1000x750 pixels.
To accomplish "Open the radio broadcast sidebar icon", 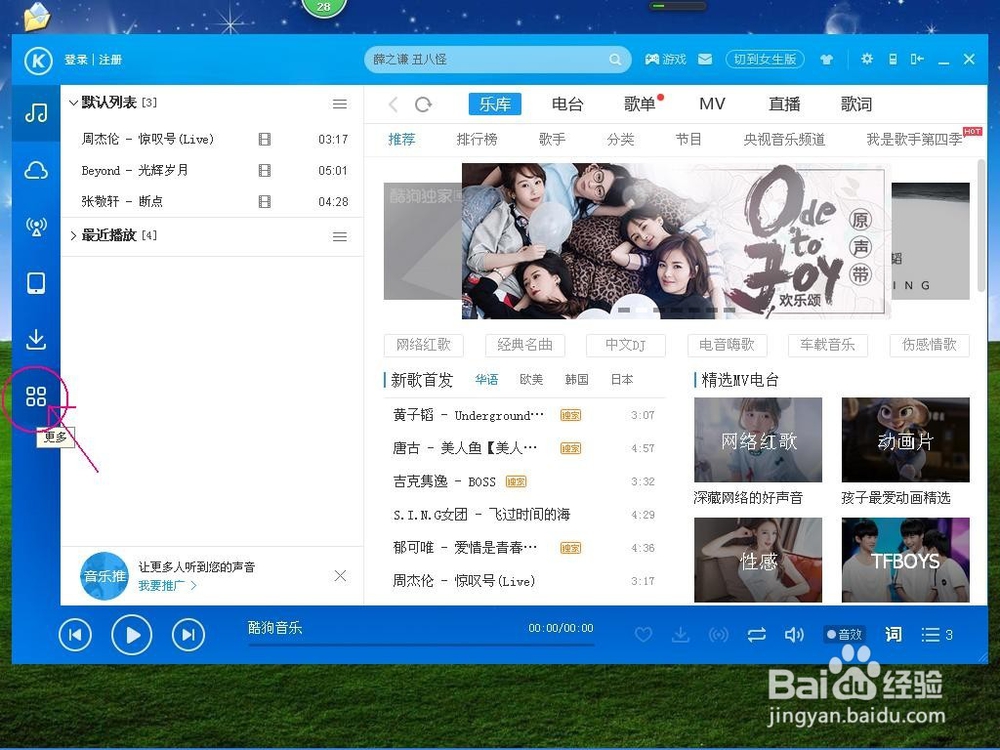I will (36, 226).
